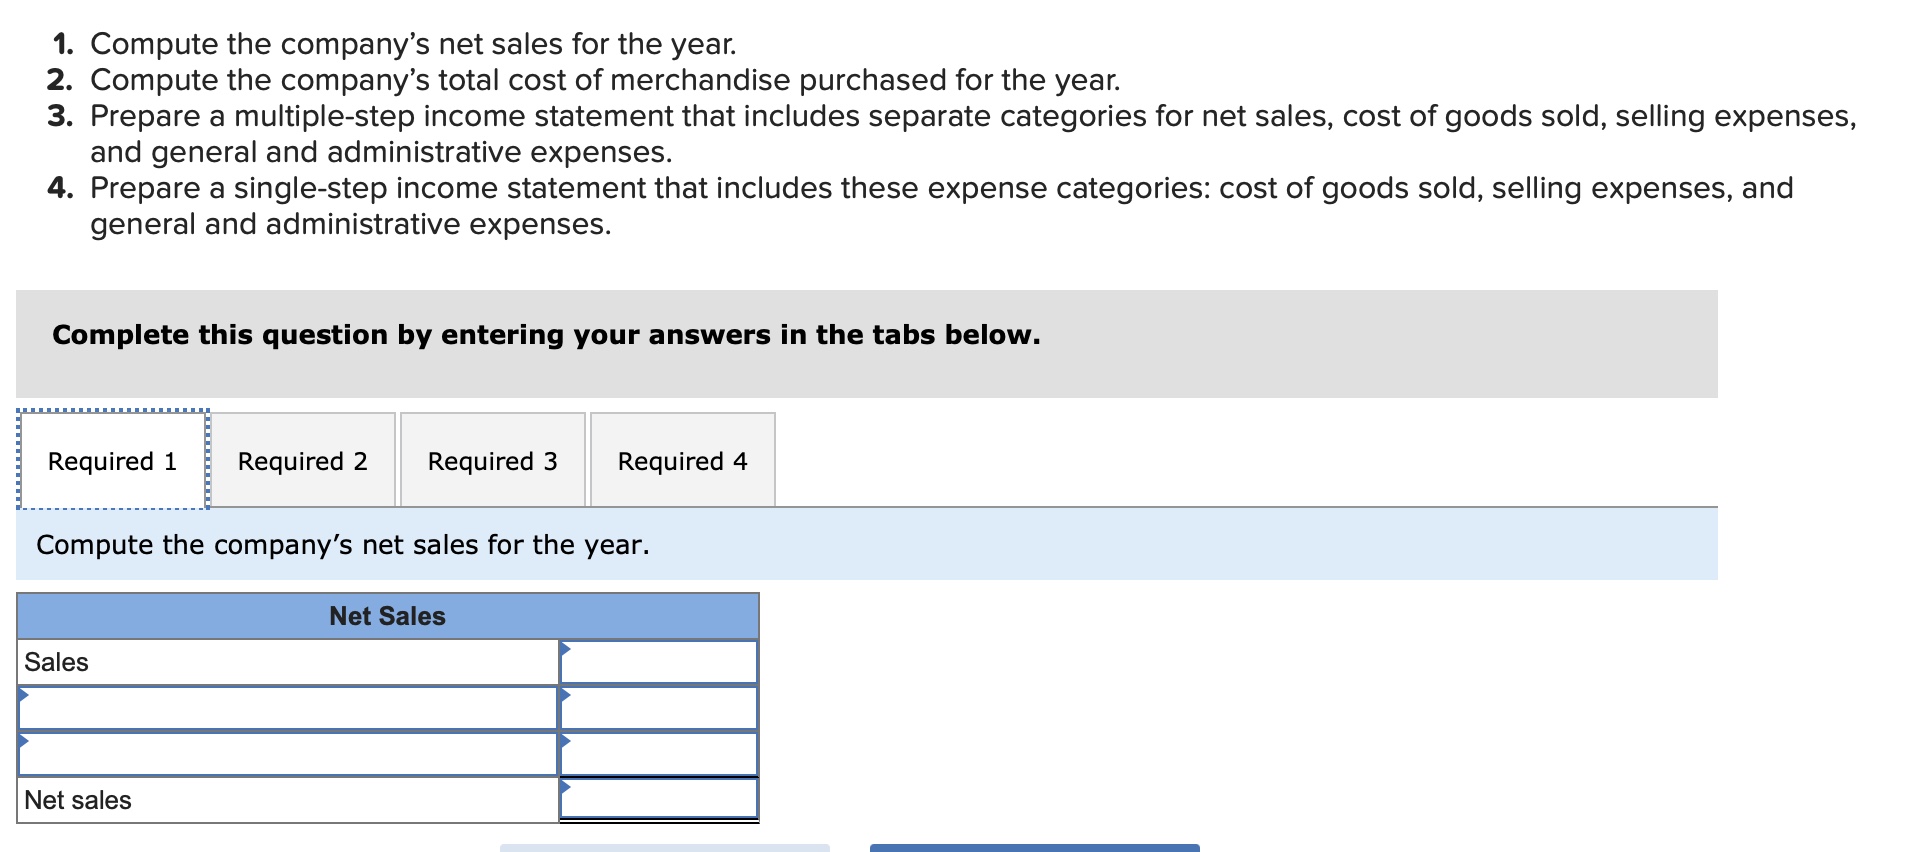Image resolution: width=1912 pixels, height=852 pixels.
Task: Switch to the Required 2 tab
Action: click(303, 461)
